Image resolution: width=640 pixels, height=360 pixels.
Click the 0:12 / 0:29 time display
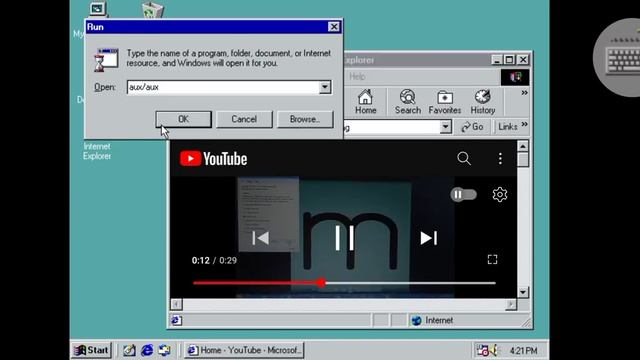214,260
